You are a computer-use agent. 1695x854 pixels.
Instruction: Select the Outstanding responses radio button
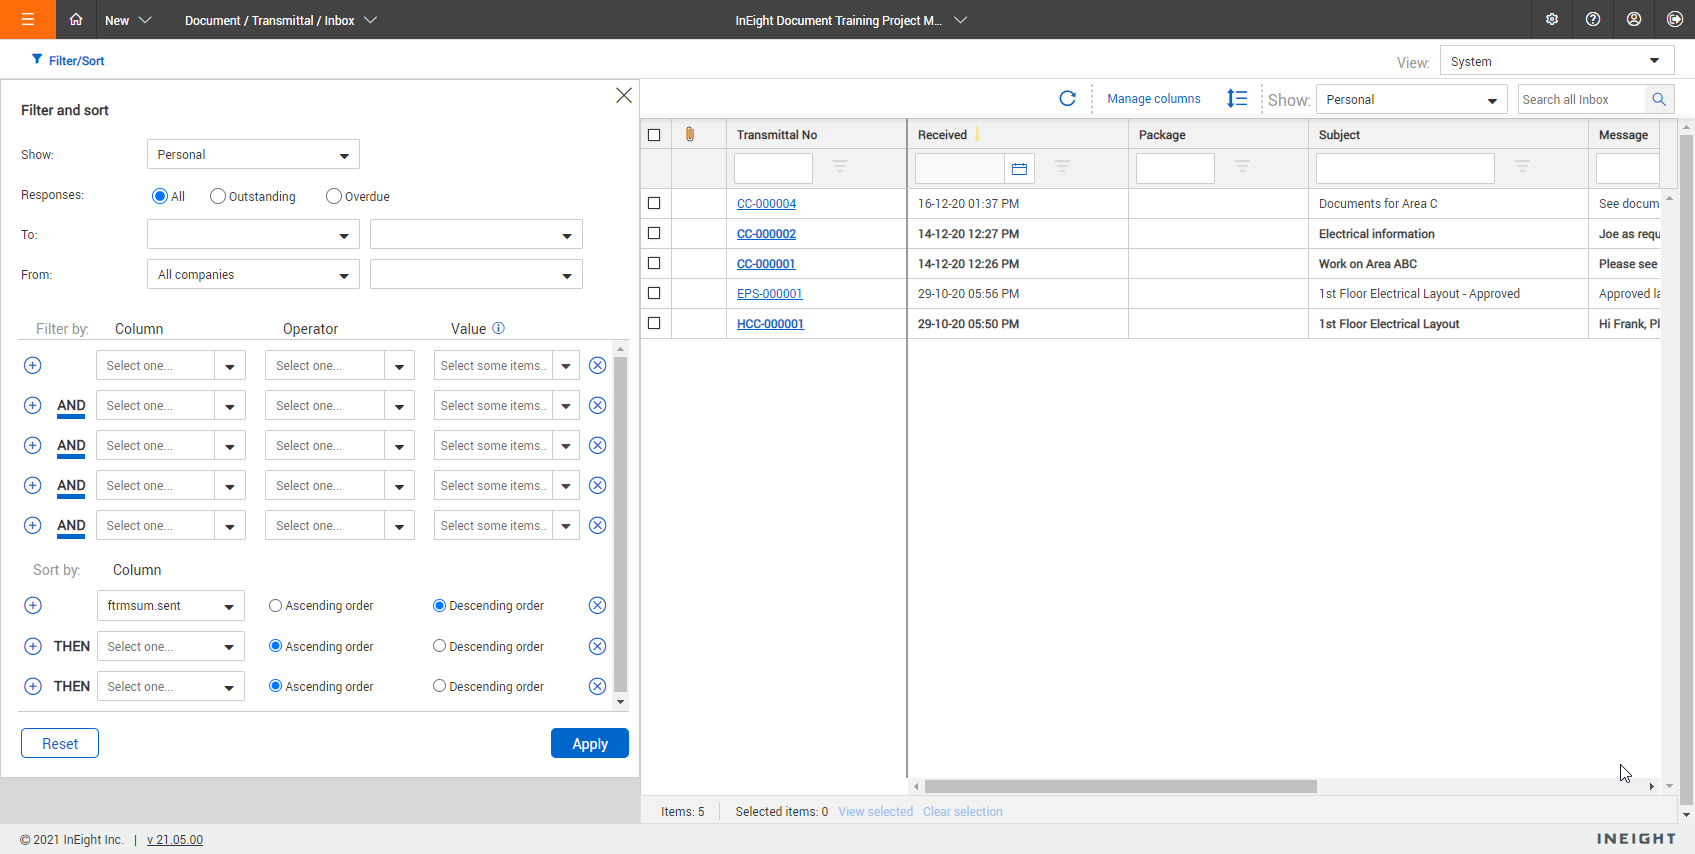tap(218, 196)
